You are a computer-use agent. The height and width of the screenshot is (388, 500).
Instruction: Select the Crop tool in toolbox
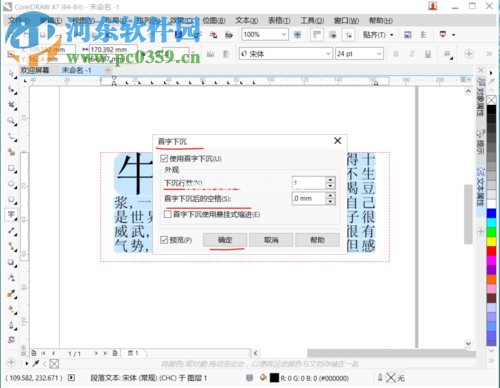tap(12, 105)
